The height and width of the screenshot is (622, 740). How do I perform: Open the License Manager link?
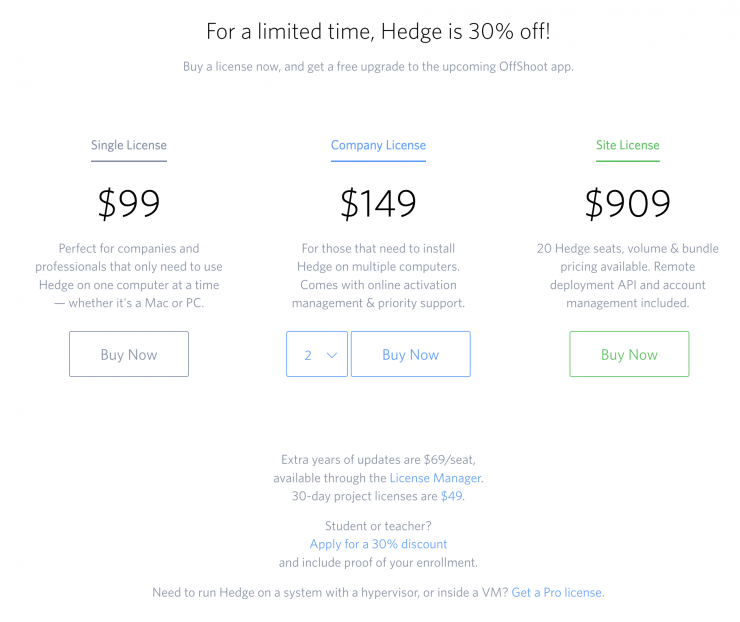click(436, 478)
